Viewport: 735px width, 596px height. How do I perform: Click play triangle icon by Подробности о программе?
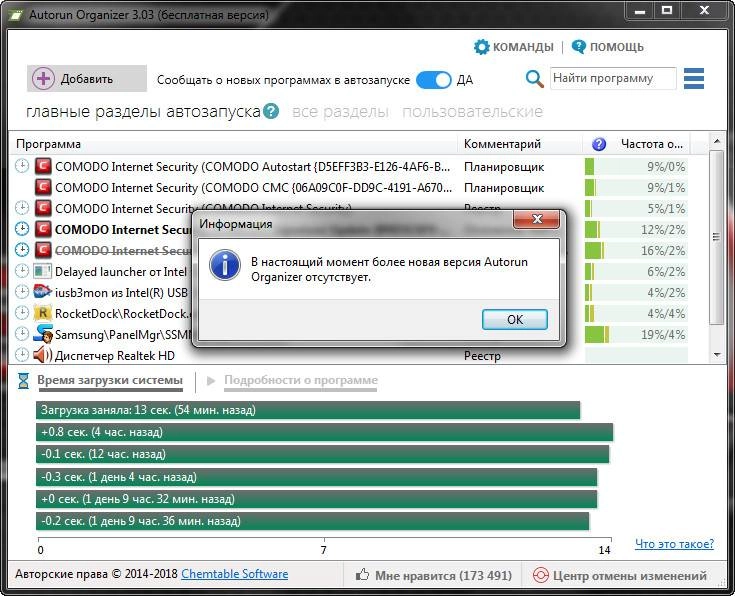pyautogui.click(x=211, y=381)
